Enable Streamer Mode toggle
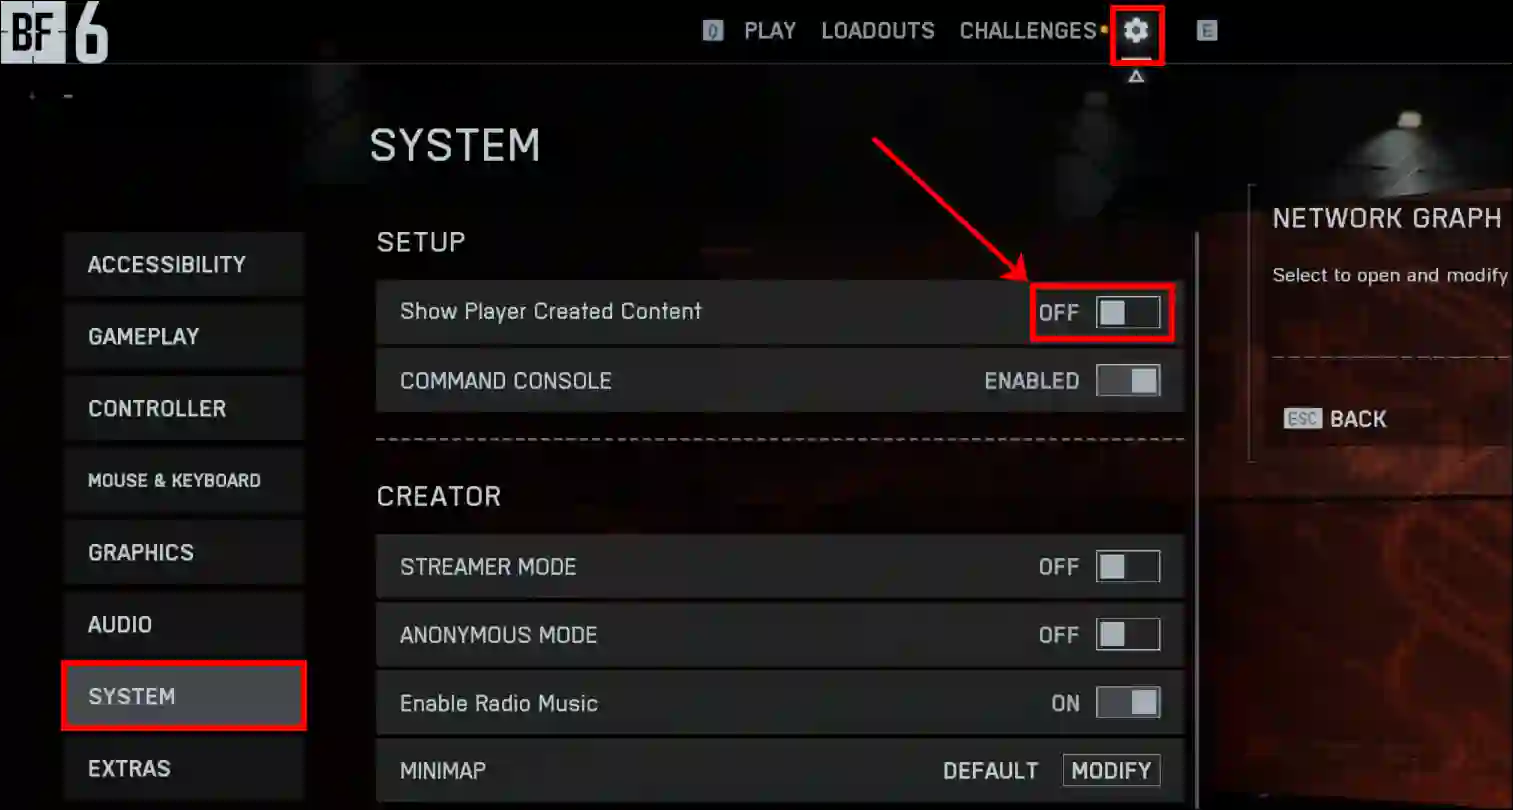1513x810 pixels. 1128,566
